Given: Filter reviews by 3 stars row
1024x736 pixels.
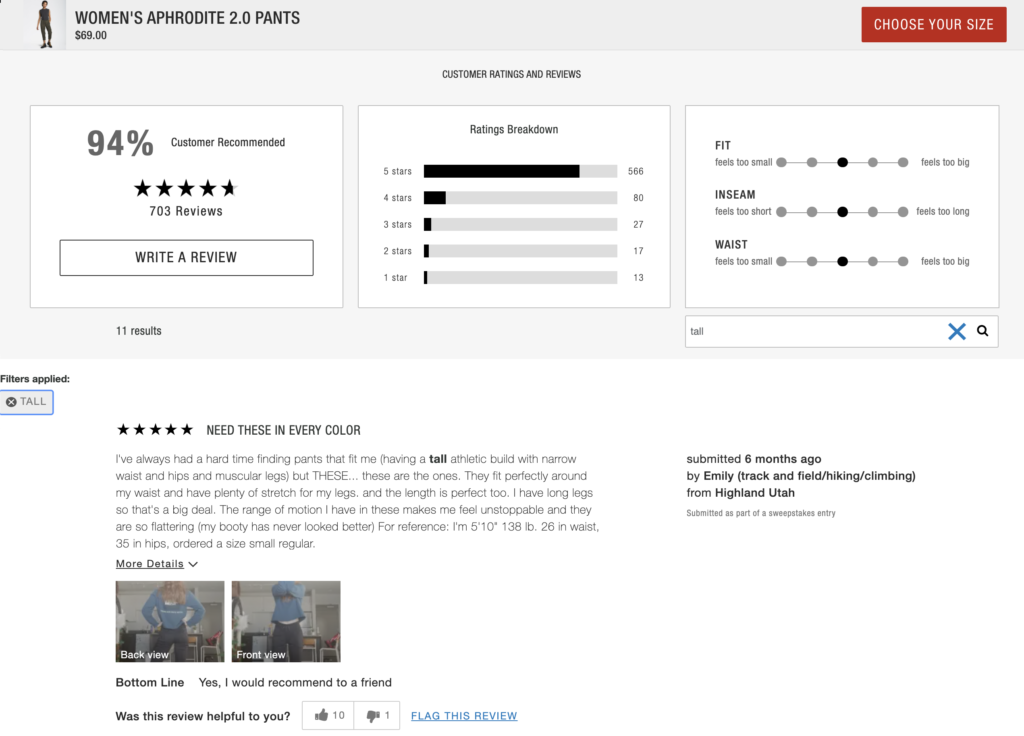Looking at the screenshot, I should (520, 224).
